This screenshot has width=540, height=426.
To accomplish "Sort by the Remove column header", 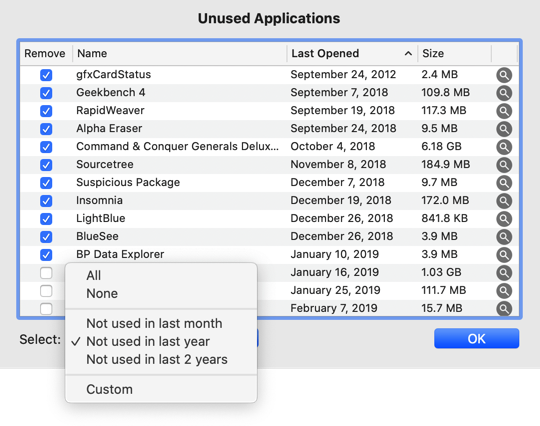I will (x=46, y=53).
